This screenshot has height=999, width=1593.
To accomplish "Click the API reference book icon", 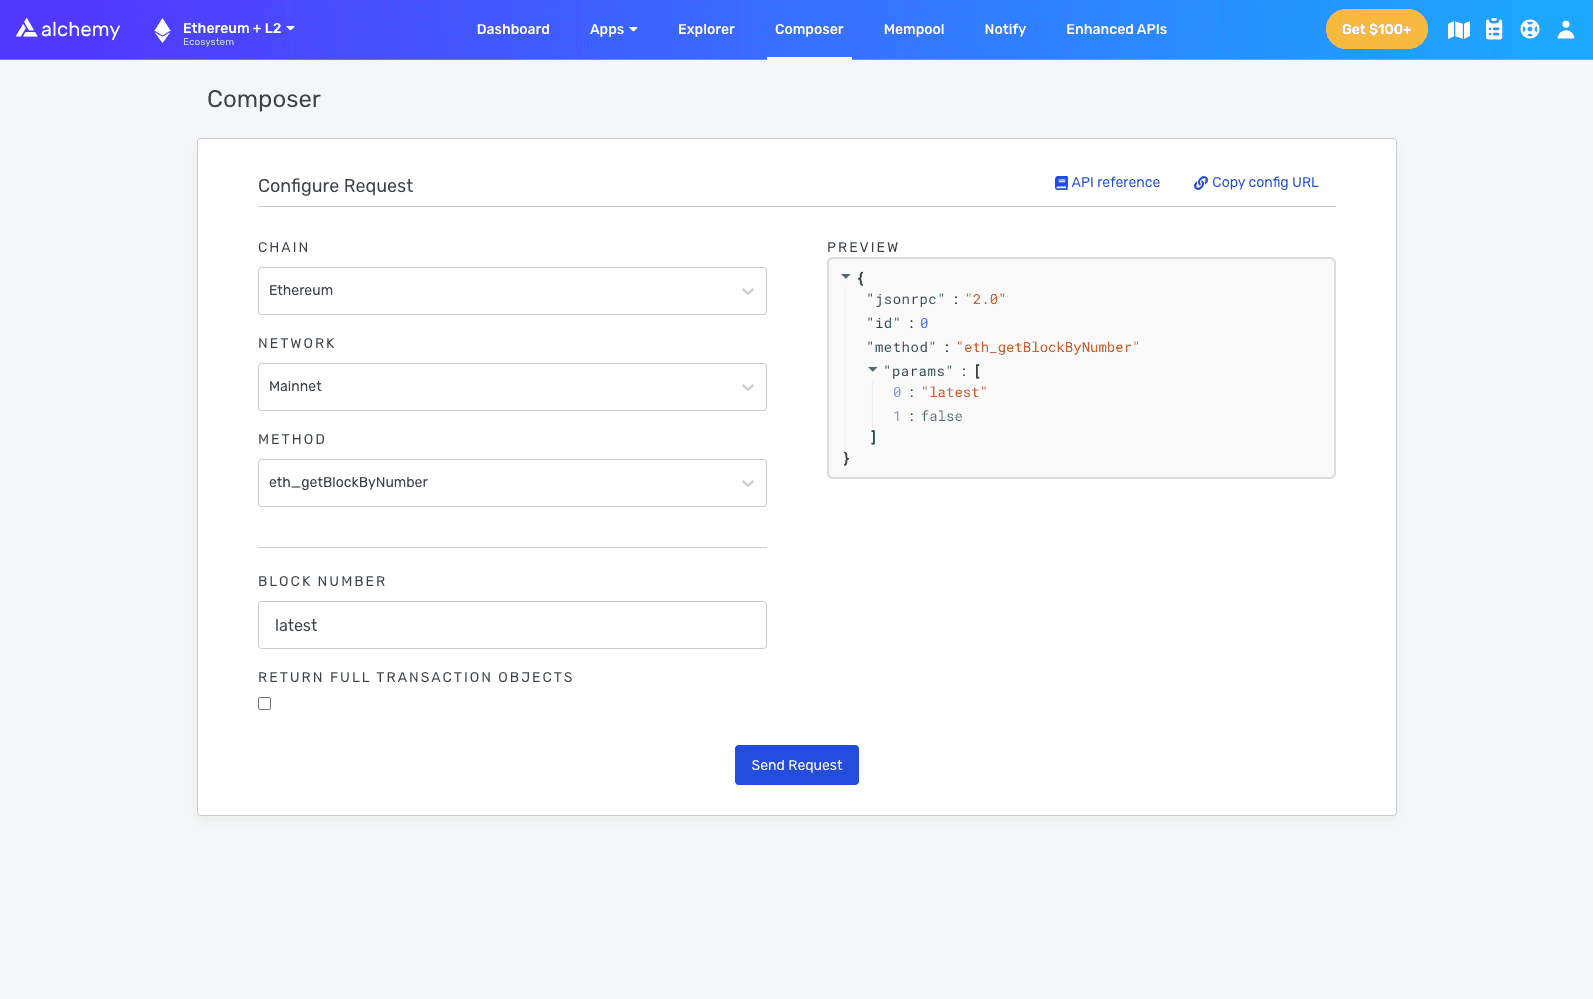I will (x=1061, y=183).
